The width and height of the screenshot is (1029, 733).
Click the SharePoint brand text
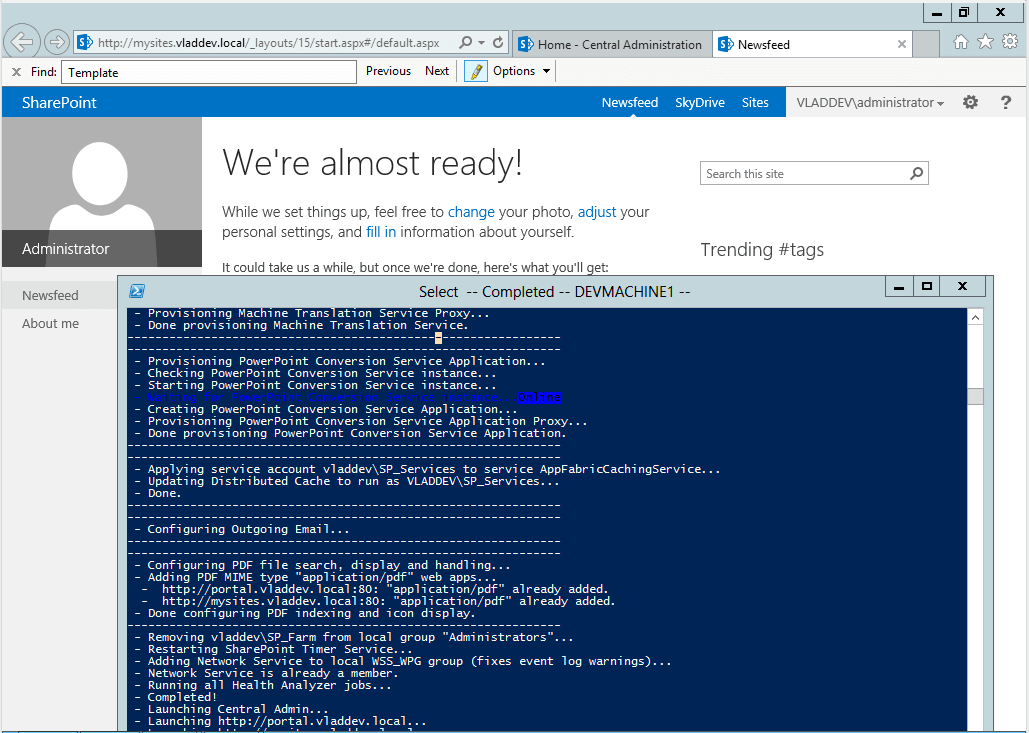click(59, 102)
